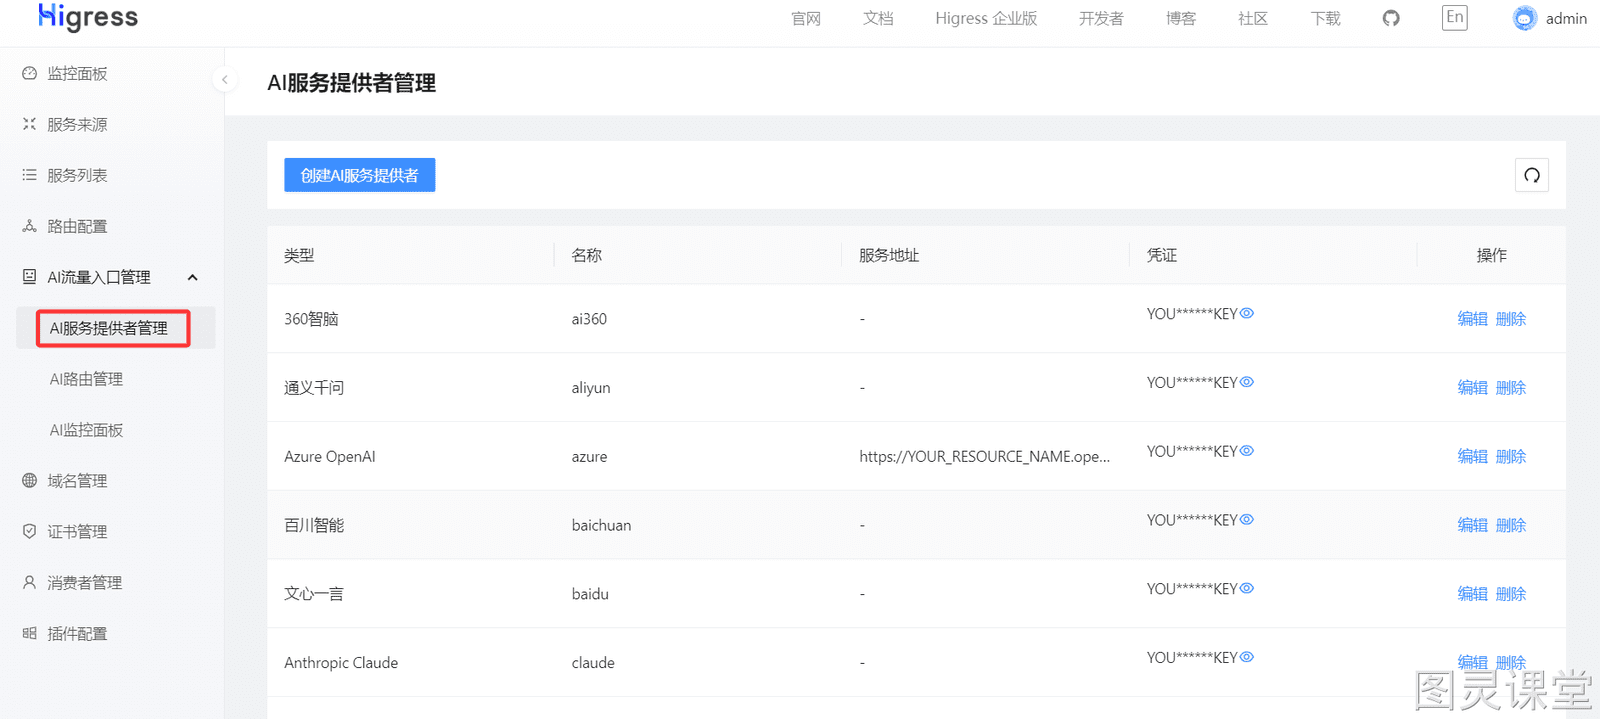
Task: Open 插件配置 in the sidebar
Action: [77, 634]
